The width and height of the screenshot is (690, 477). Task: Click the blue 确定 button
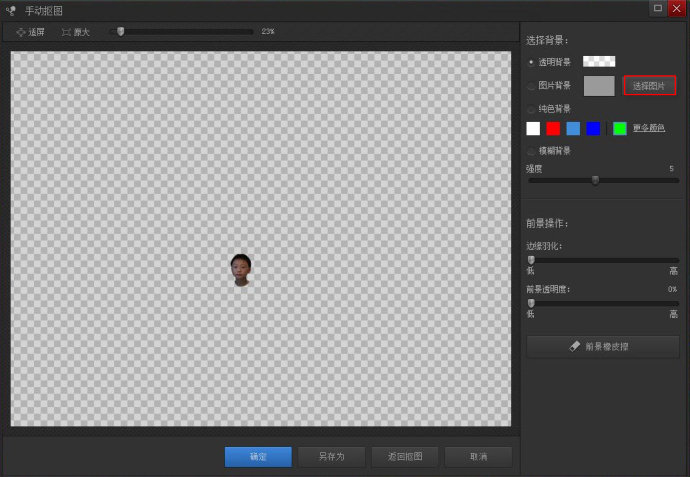[258, 457]
